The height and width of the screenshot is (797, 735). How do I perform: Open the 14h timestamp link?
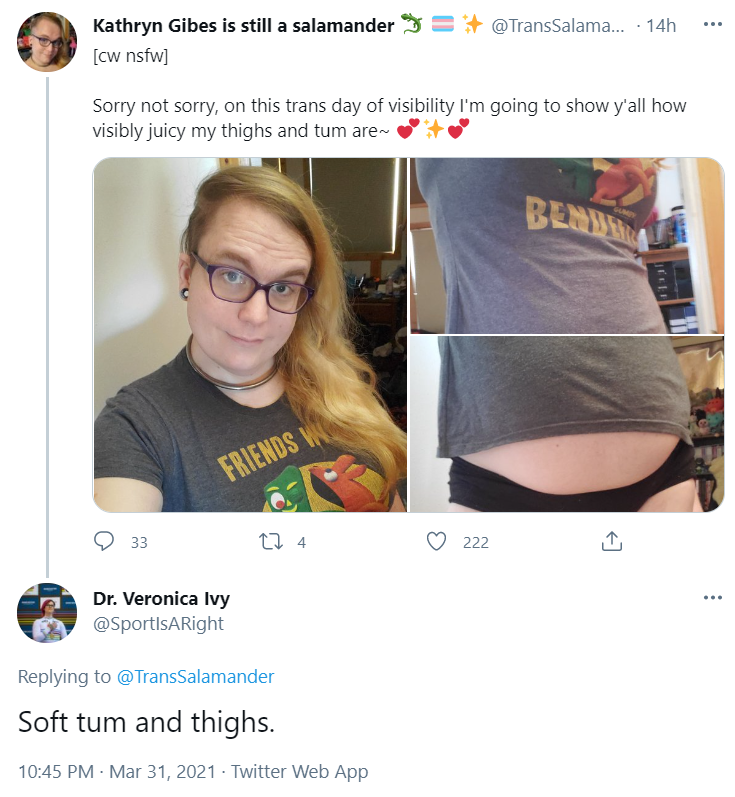pyautogui.click(x=661, y=25)
